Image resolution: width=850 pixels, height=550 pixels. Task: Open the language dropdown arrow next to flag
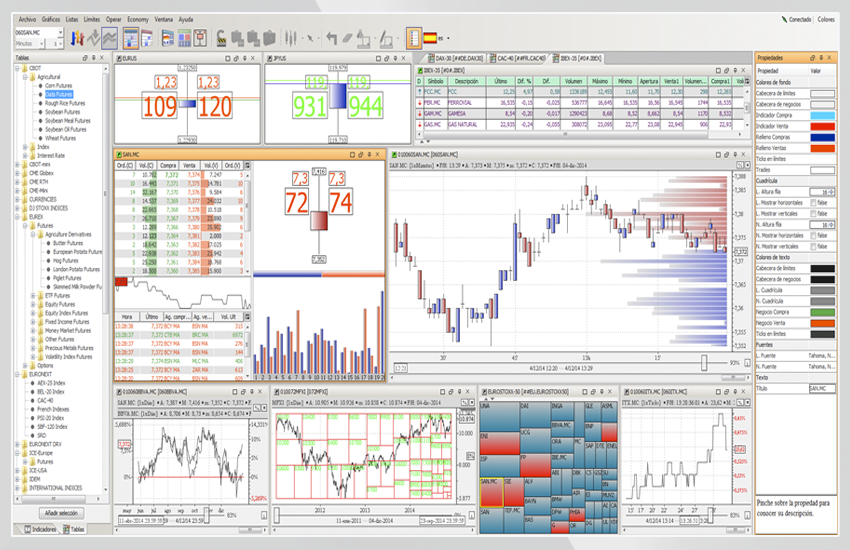(x=448, y=38)
